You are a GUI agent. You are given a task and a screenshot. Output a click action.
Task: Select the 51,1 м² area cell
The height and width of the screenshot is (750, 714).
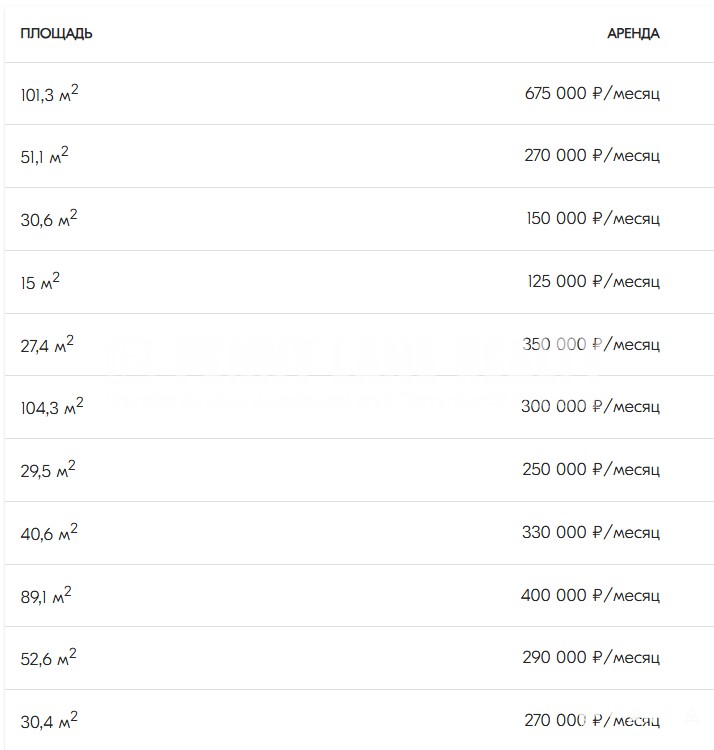[x=45, y=156]
